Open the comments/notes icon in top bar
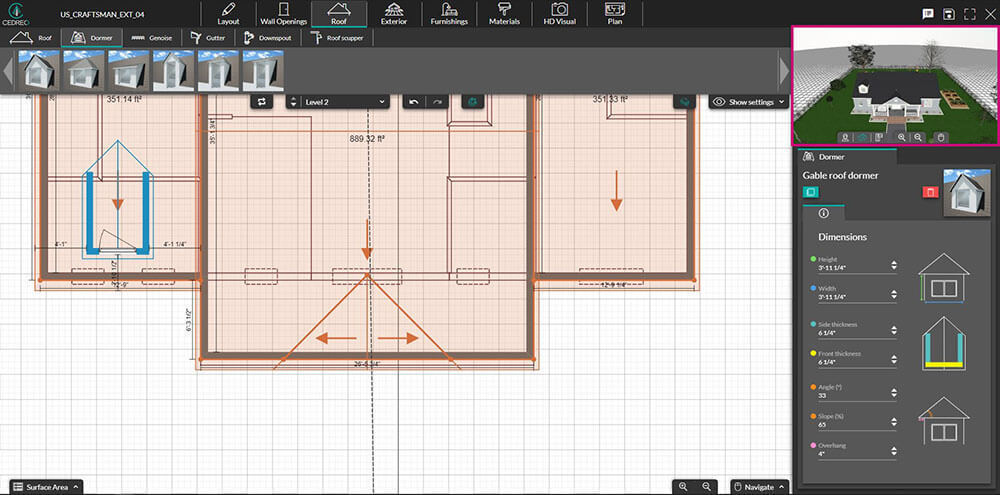The width and height of the screenshot is (1000, 495). (x=928, y=14)
